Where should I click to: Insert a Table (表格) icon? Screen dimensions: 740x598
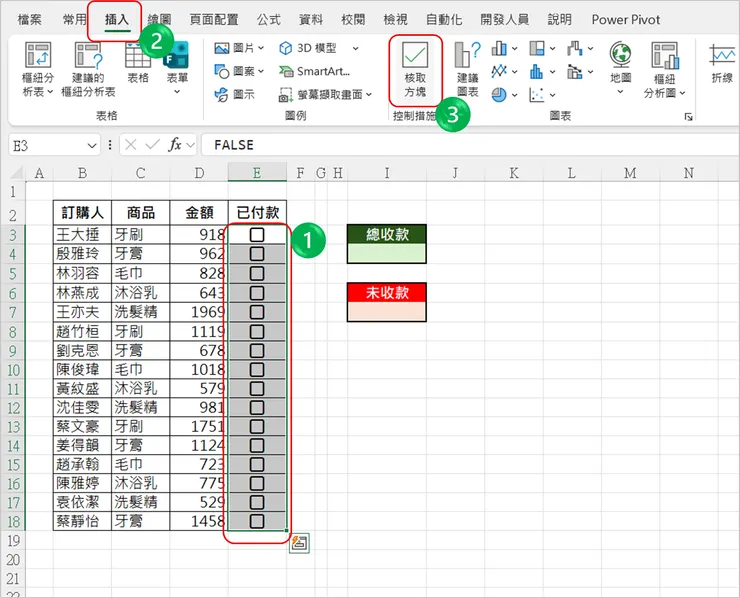138,56
